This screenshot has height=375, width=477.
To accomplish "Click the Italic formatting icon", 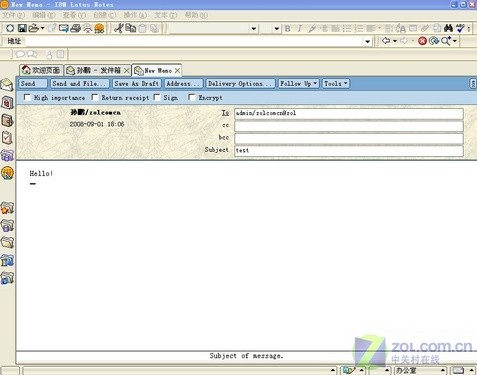I will coord(299,29).
